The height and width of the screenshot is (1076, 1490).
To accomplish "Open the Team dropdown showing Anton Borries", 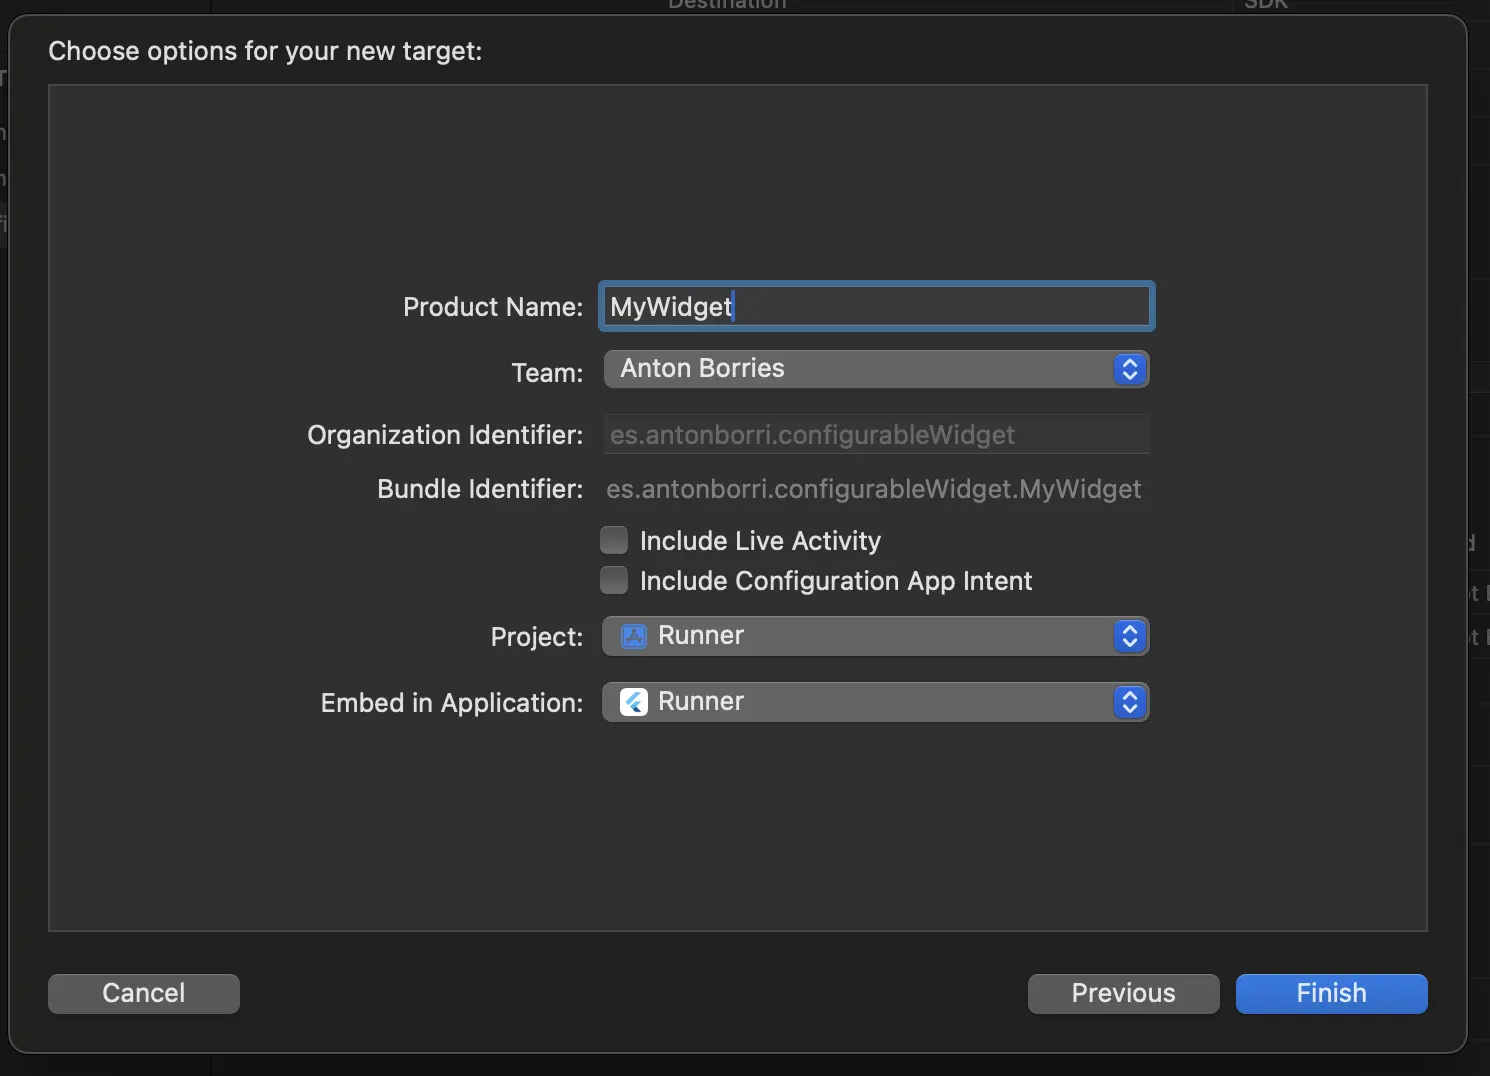I will (x=877, y=369).
